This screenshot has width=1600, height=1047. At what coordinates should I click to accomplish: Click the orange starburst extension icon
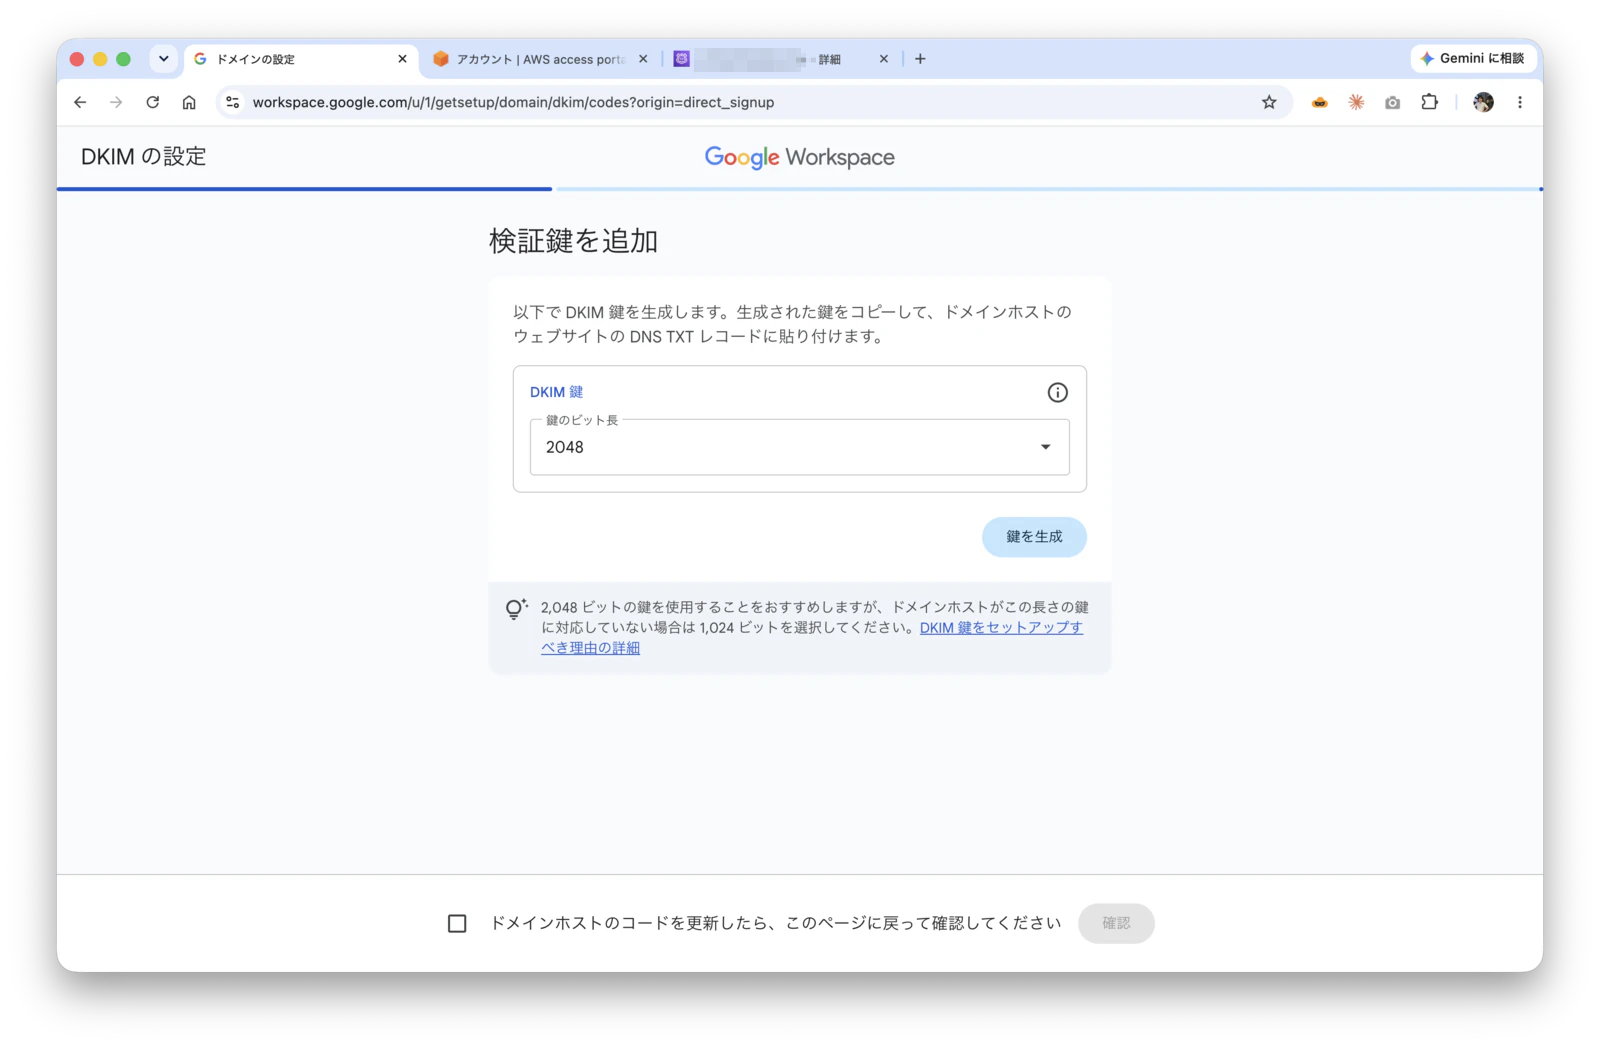click(x=1356, y=102)
